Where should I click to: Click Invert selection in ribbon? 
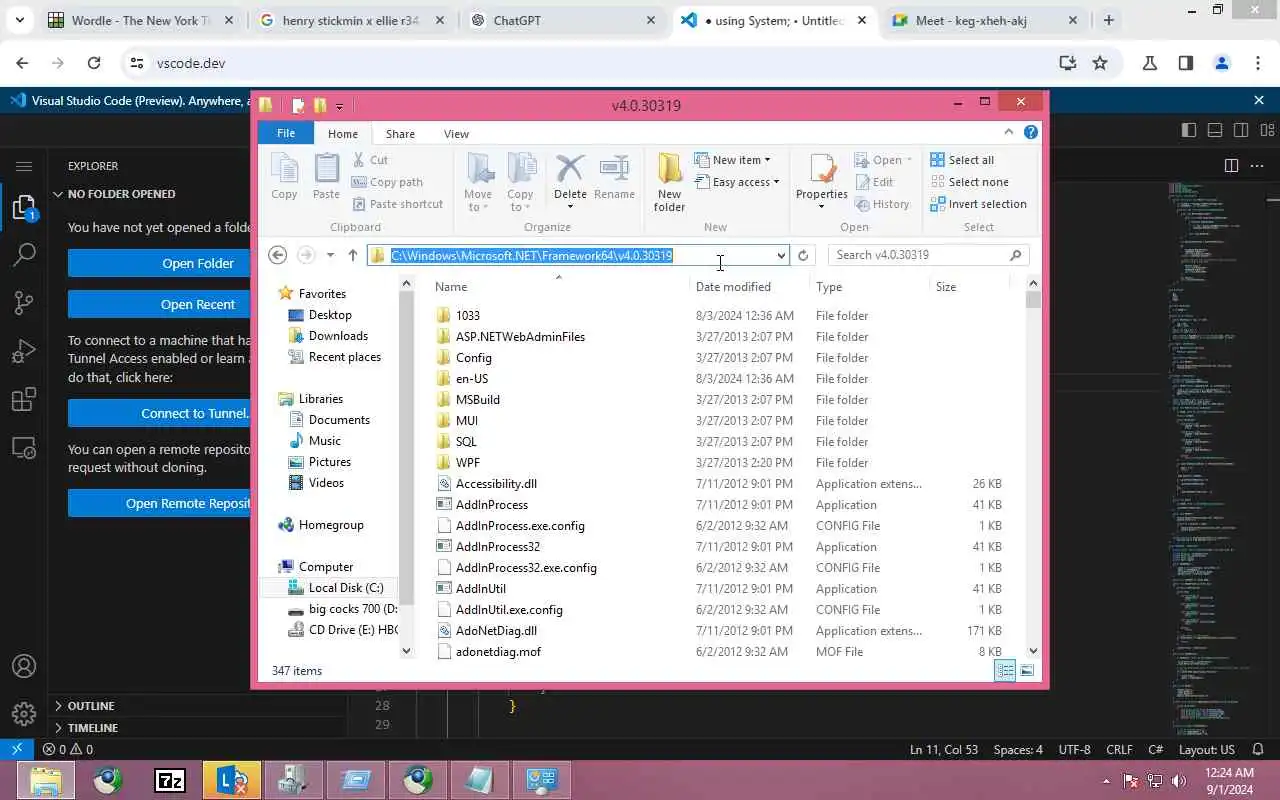pyautogui.click(x=977, y=204)
